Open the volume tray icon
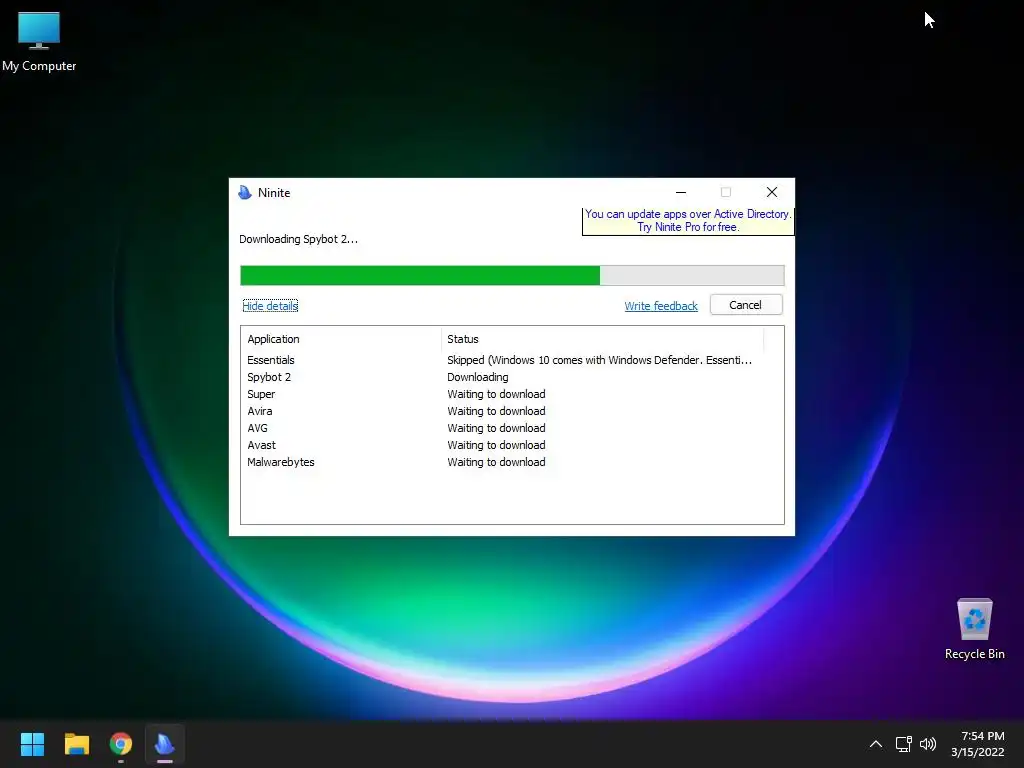This screenshot has width=1024, height=768. pos(927,744)
